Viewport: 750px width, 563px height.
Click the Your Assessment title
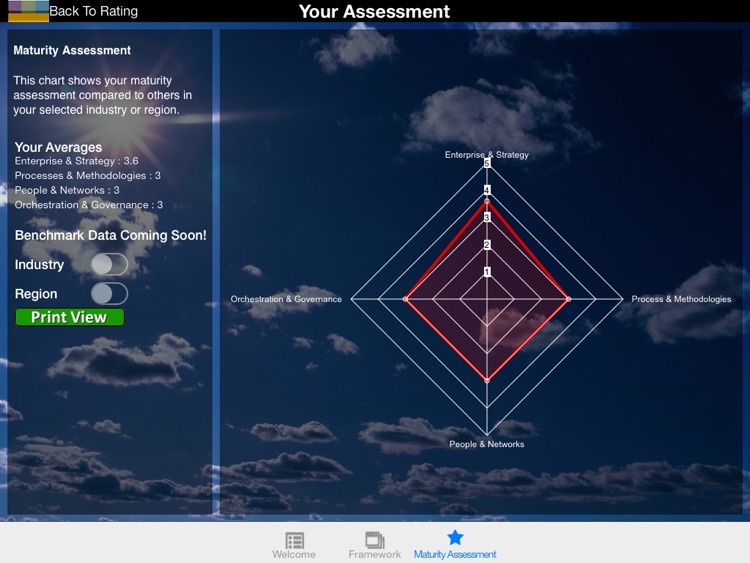[374, 11]
